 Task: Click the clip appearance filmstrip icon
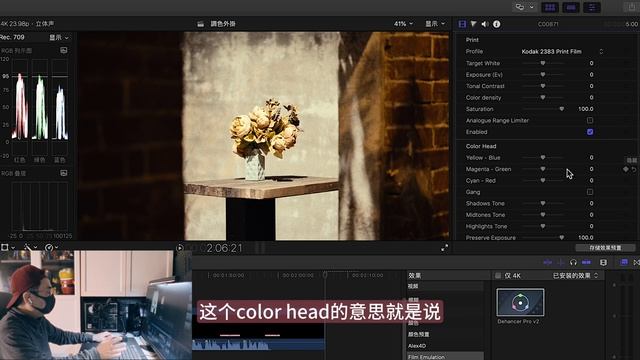click(603, 262)
